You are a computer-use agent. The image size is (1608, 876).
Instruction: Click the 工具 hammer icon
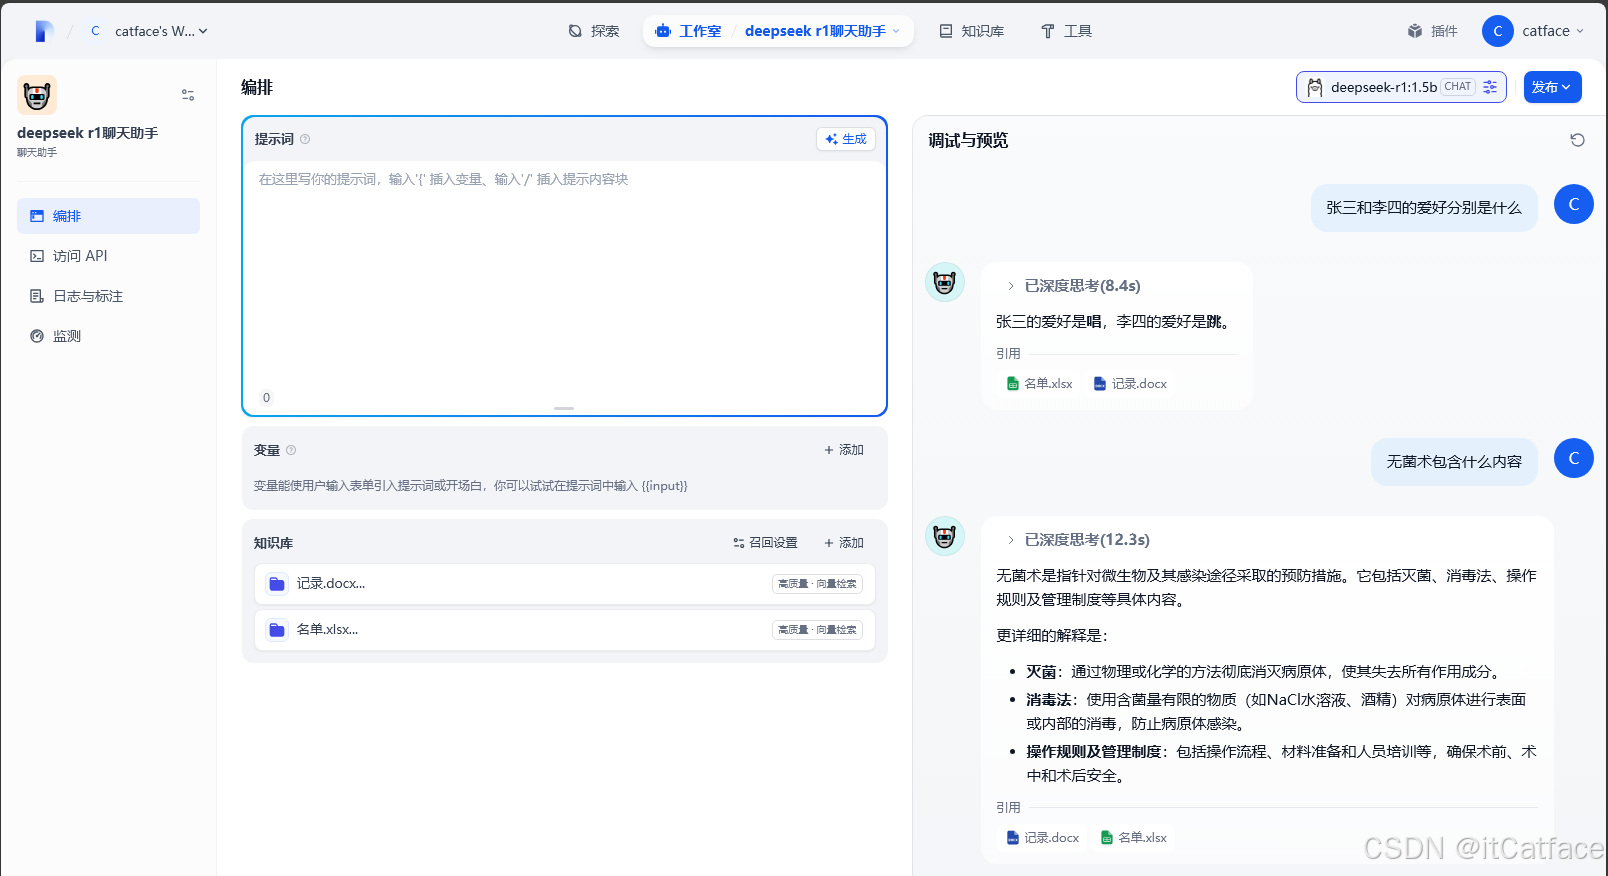coord(1048,31)
